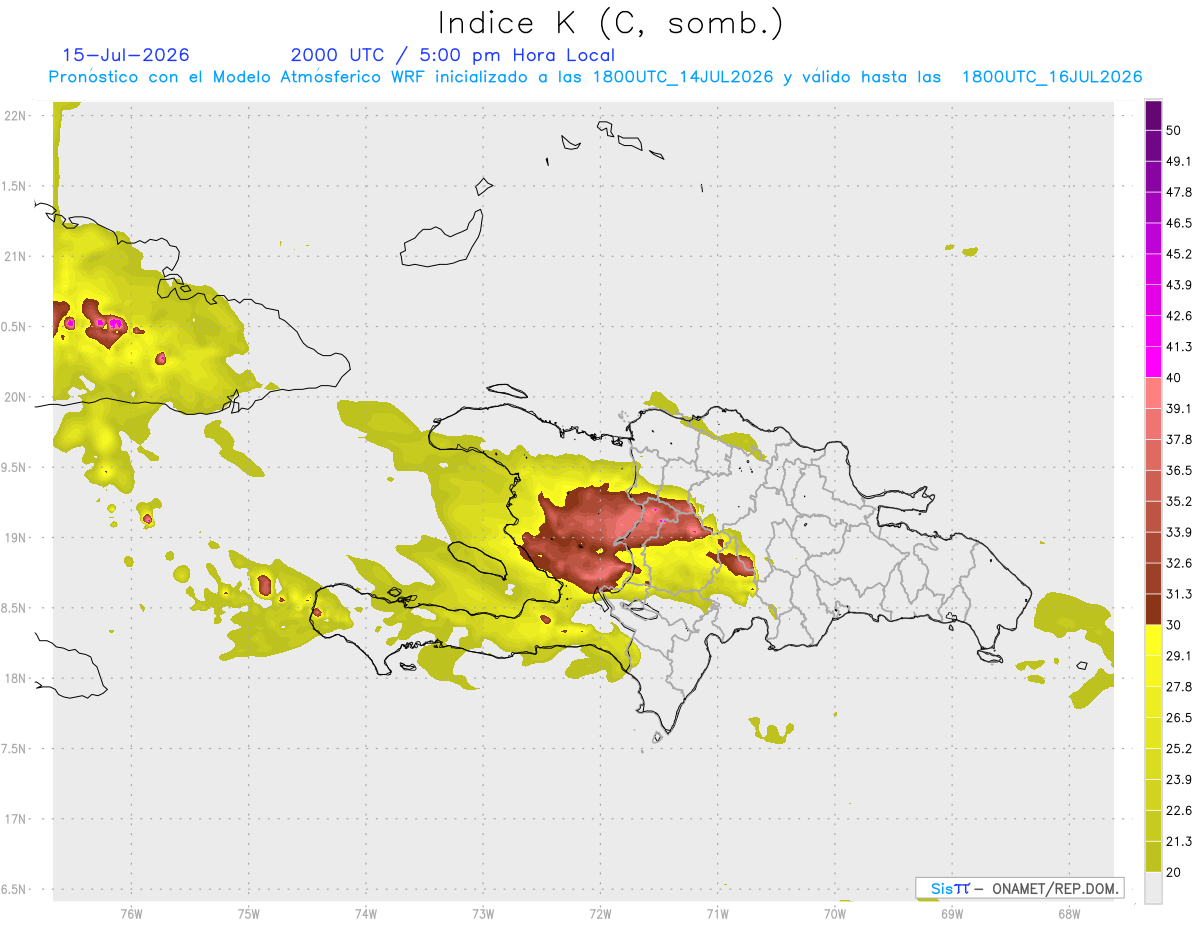Click "2000 UTC / 5:00 pm Hora Local" text
This screenshot has width=1200, height=927.
[453, 55]
